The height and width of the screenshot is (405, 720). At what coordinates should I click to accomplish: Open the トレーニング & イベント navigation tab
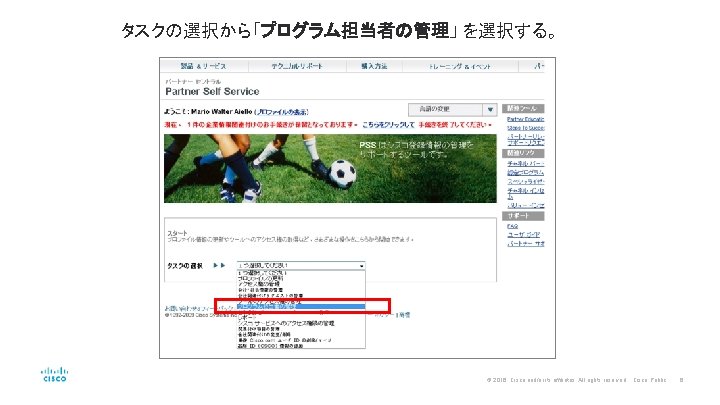click(x=460, y=66)
